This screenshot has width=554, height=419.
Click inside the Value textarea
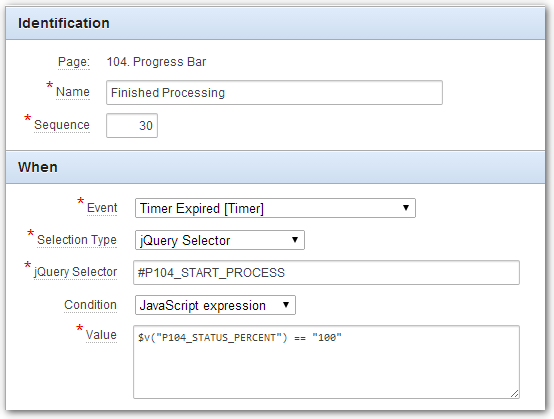tap(326, 362)
